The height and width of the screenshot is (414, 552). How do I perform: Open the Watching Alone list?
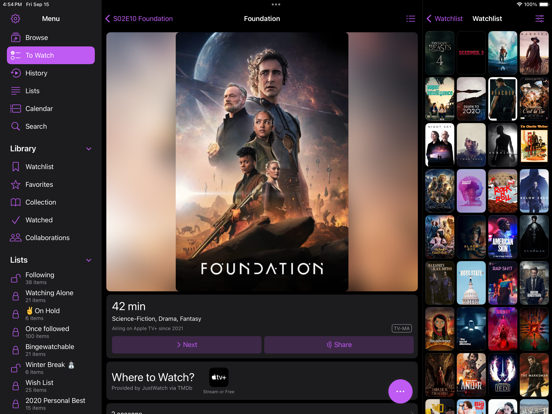(x=51, y=296)
